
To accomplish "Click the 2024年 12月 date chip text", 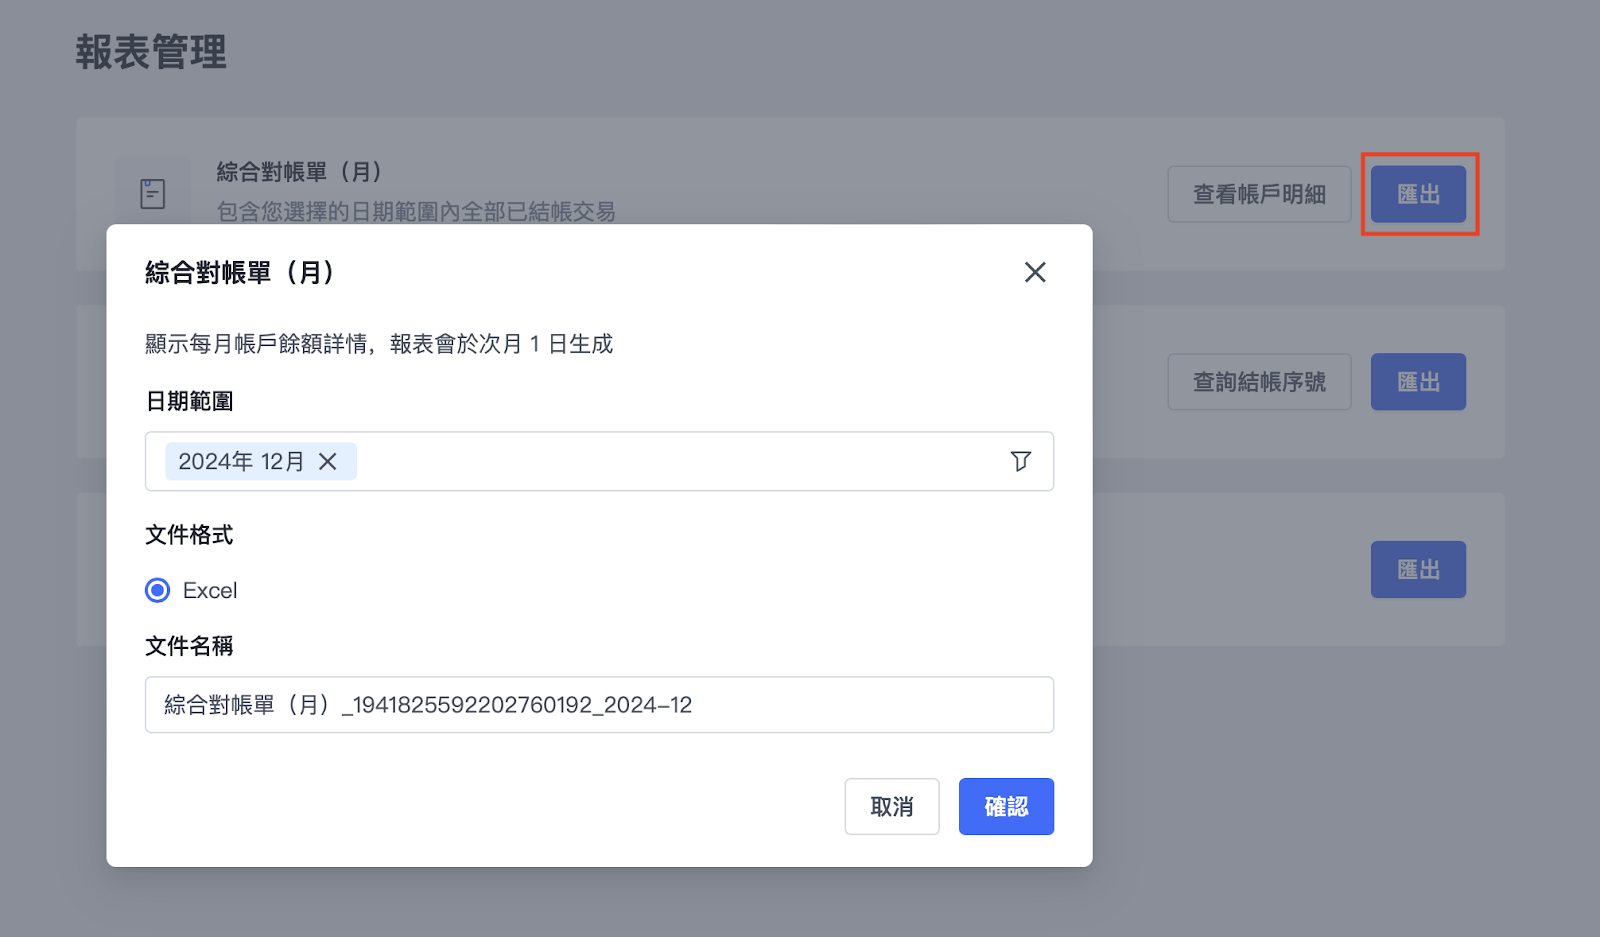I will point(241,461).
